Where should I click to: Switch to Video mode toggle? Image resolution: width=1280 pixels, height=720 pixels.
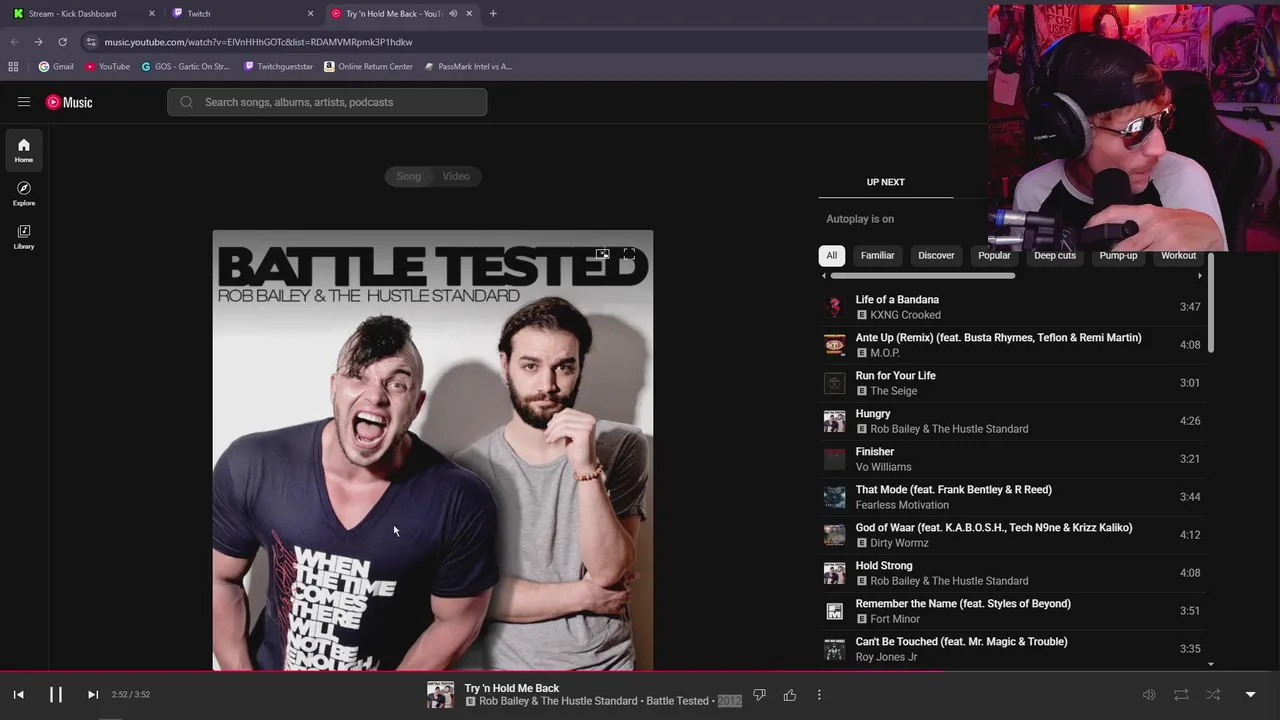tap(456, 176)
